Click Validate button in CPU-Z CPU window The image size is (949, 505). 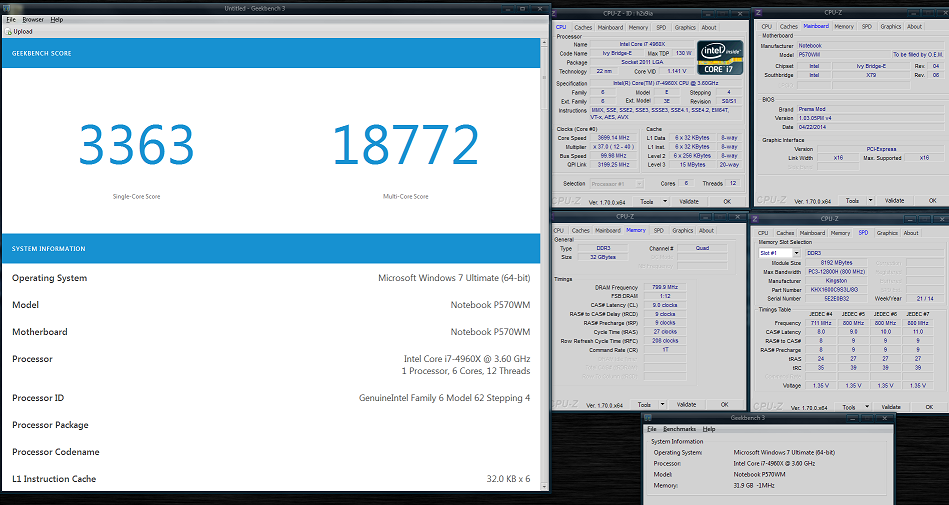pos(689,202)
